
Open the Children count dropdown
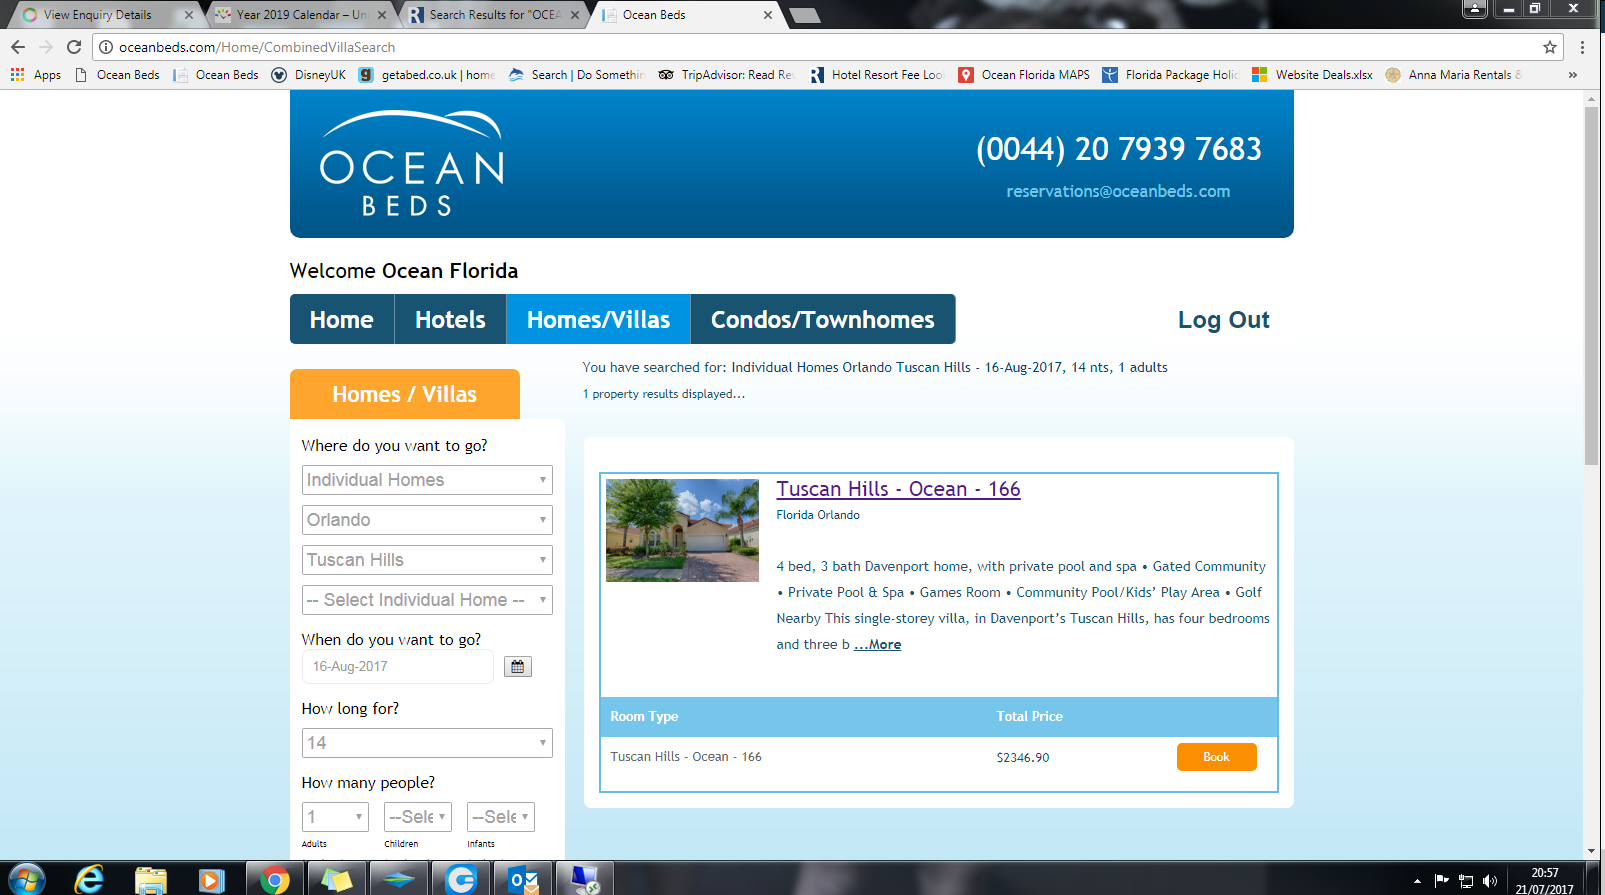pos(418,817)
